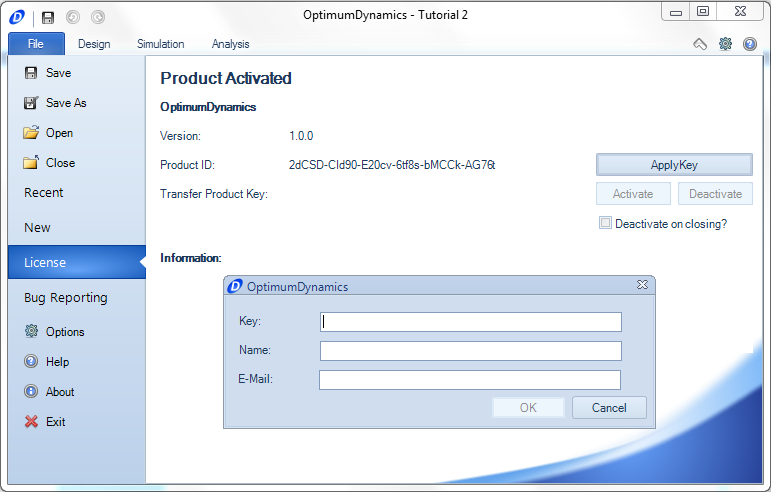Switch to the Design tab
The width and height of the screenshot is (771, 492).
94,44
